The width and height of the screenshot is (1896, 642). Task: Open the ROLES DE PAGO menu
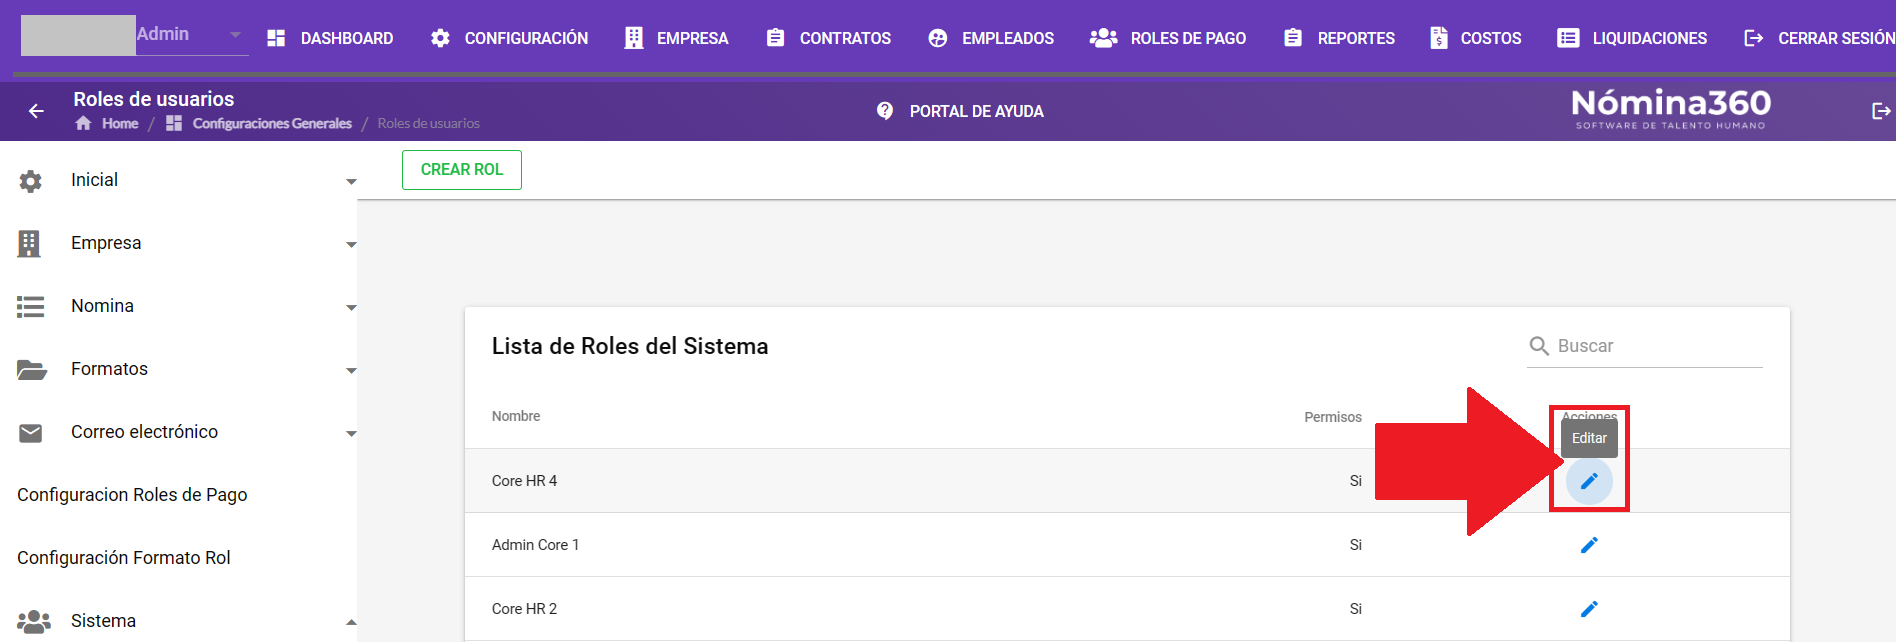click(1188, 38)
